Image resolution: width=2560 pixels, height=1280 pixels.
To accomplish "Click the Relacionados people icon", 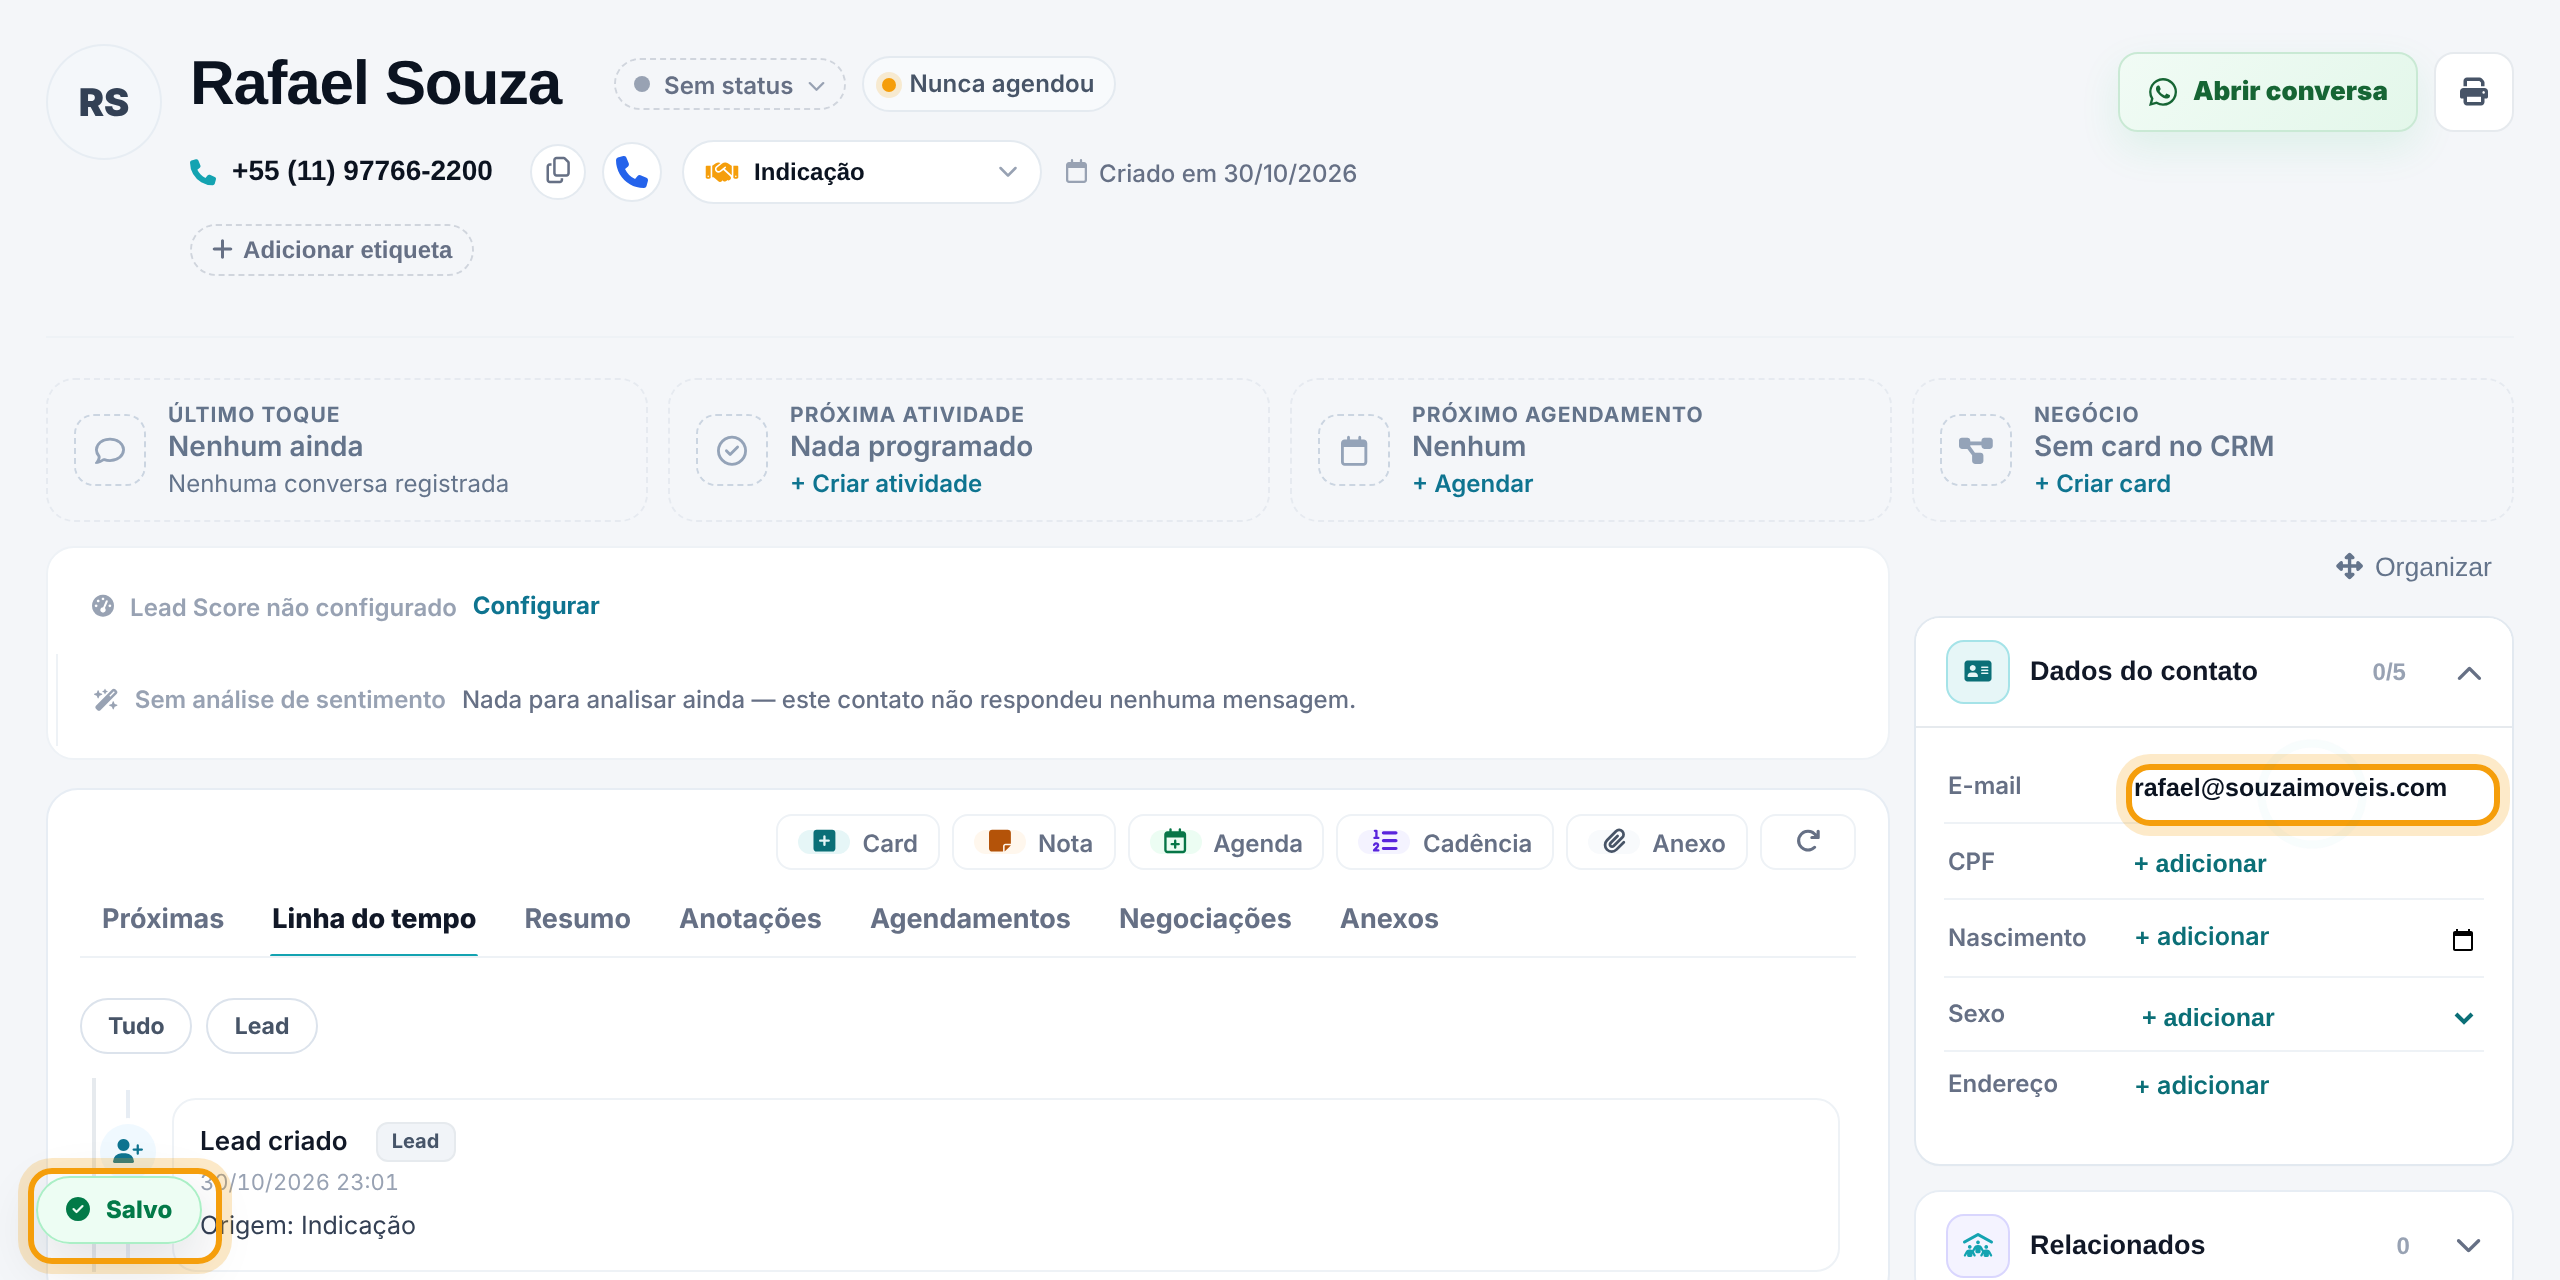I will (x=1977, y=1245).
